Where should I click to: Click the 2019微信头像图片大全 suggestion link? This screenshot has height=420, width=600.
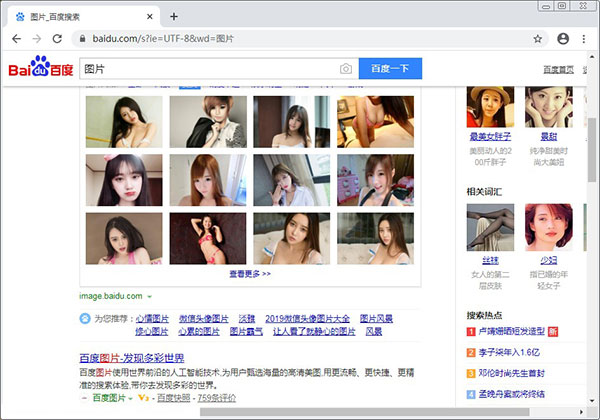[x=307, y=319]
